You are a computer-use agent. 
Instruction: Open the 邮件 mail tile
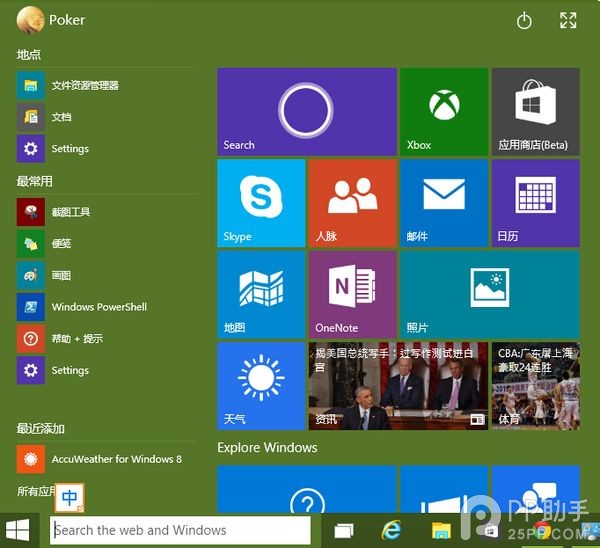click(444, 203)
